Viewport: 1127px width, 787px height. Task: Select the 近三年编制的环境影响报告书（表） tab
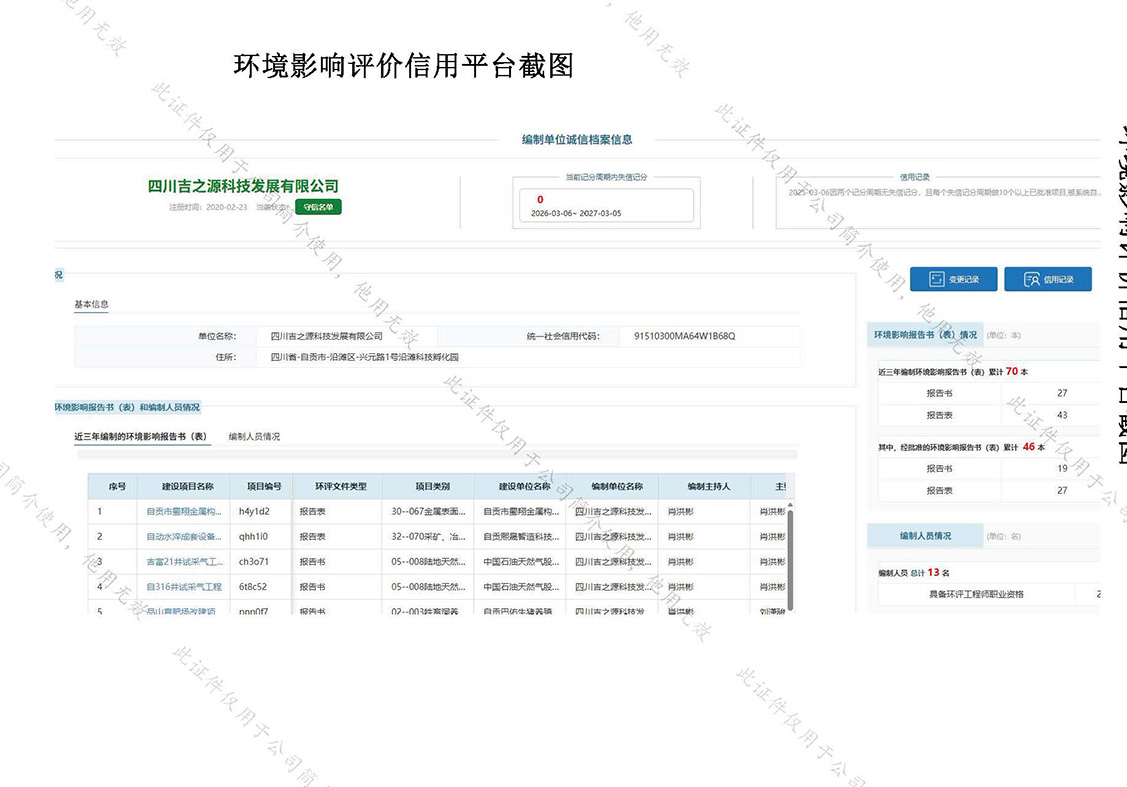(x=142, y=436)
